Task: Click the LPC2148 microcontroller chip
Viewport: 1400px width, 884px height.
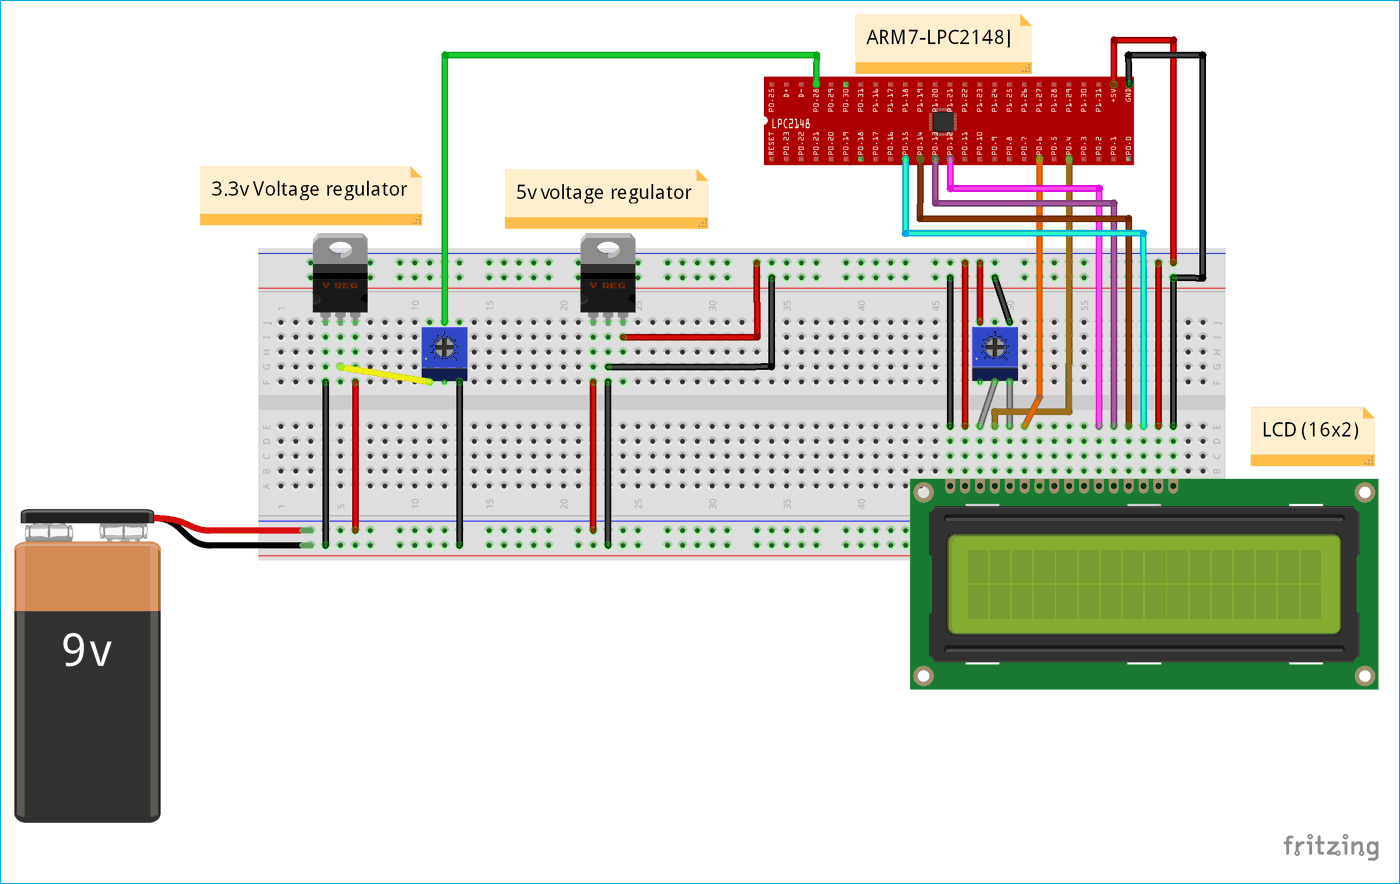Action: (x=944, y=123)
